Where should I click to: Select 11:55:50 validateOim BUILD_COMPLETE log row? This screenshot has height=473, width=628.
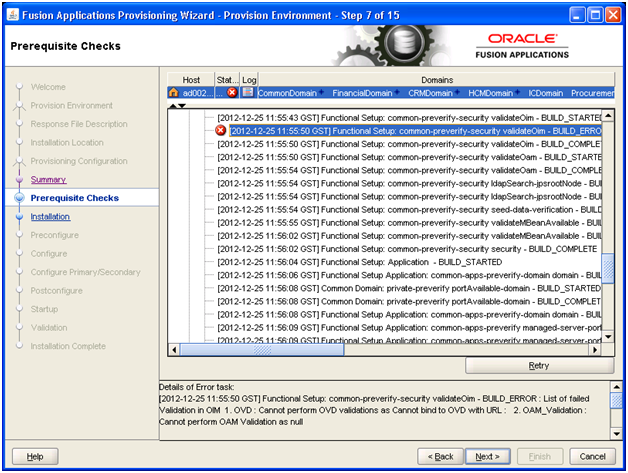409,144
